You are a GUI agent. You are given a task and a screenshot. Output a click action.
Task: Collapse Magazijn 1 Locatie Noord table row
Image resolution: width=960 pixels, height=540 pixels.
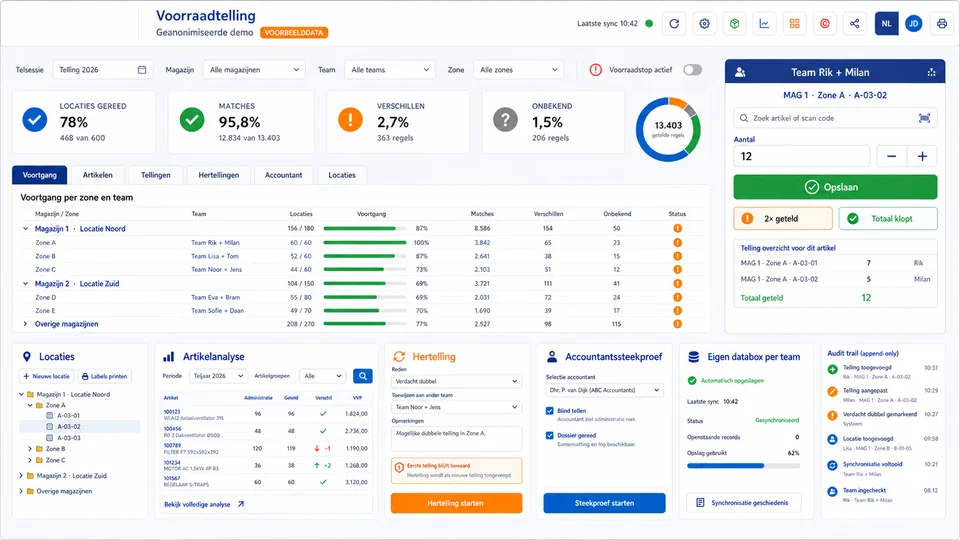coord(26,228)
